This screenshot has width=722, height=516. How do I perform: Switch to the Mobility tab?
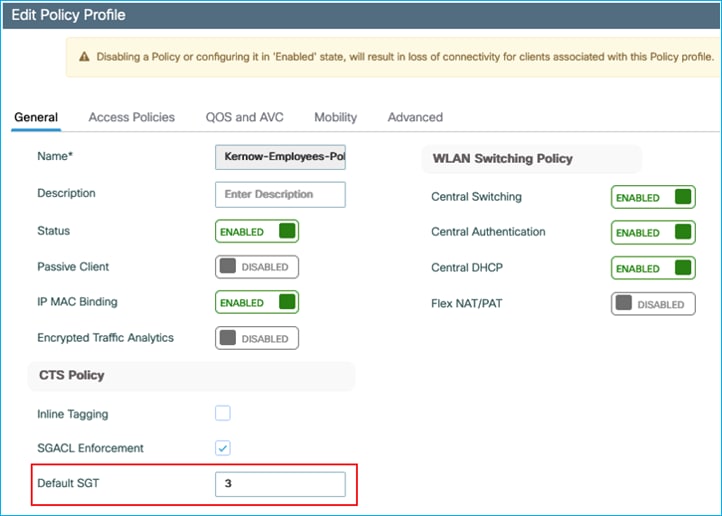[x=336, y=117]
